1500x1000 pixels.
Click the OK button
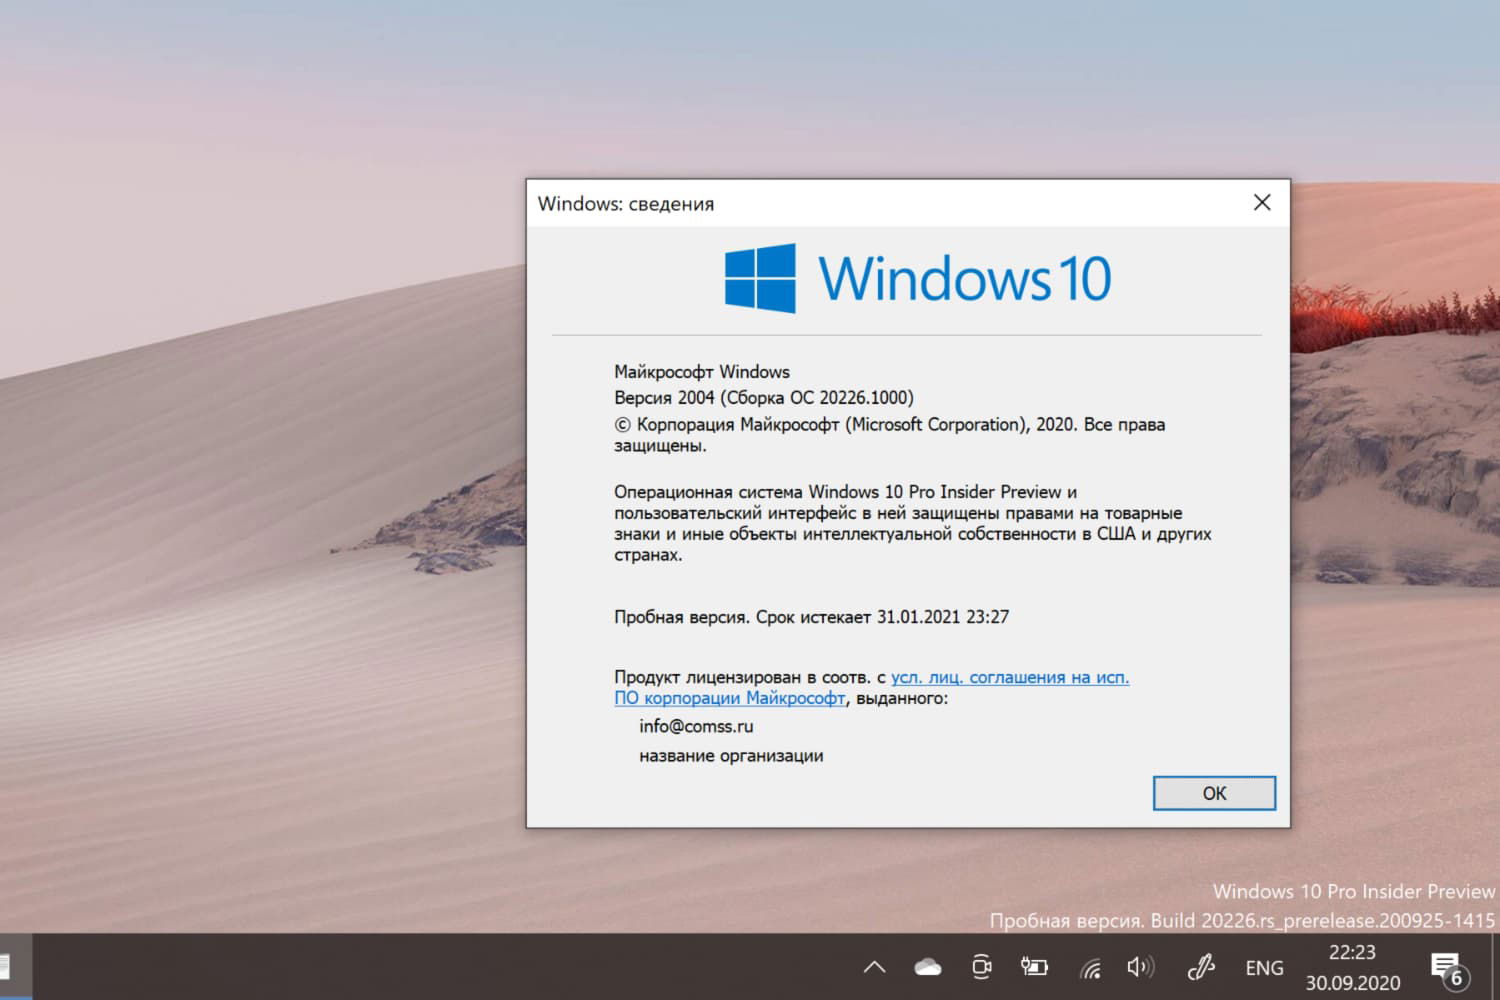1214,792
